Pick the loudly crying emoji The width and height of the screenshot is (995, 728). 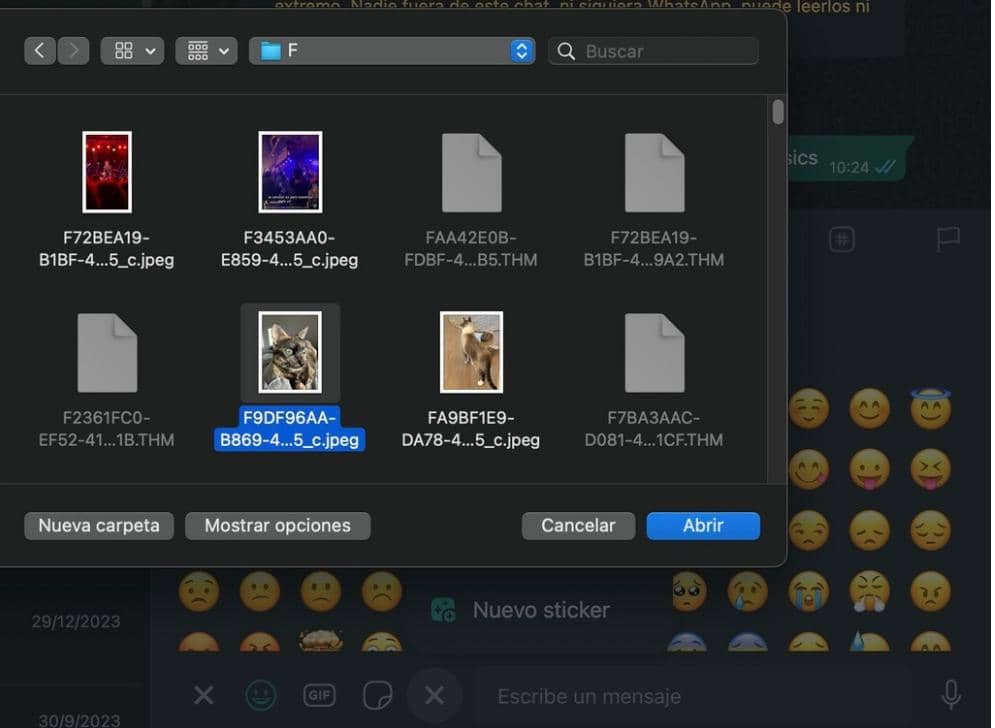pyautogui.click(x=808, y=591)
